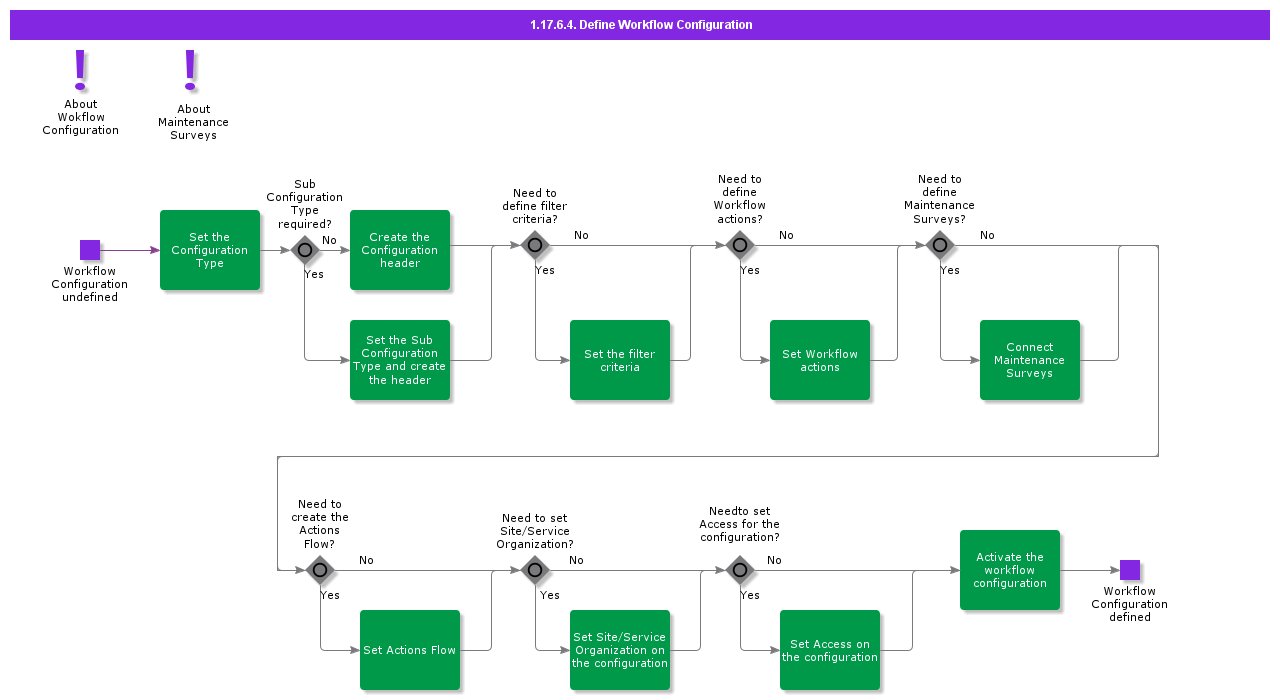The image size is (1280, 700).
Task: Select the Need to set Site/Service Organization diamond
Action: (x=535, y=570)
